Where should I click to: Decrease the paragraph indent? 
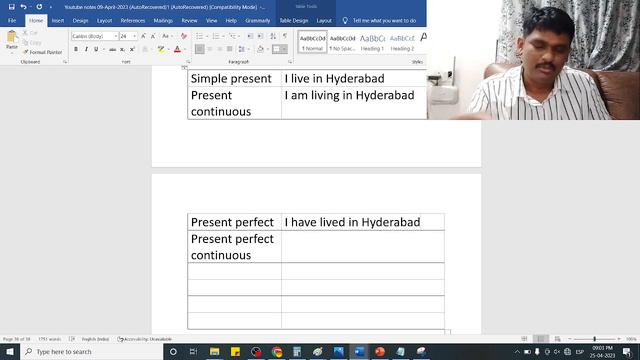(250, 36)
